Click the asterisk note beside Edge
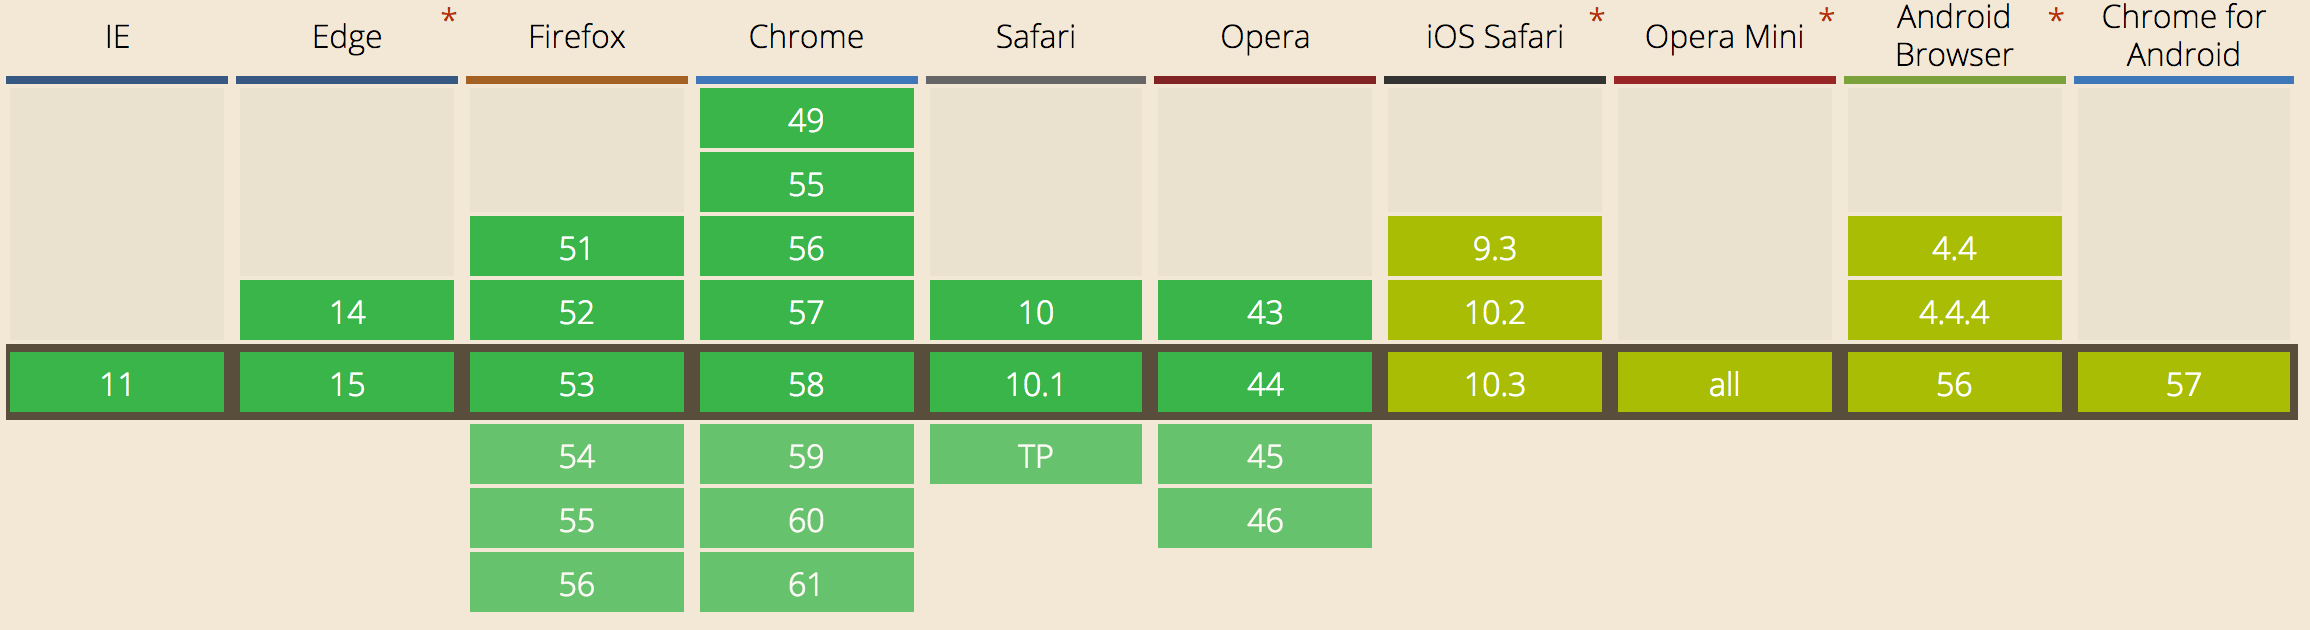Screen dimensions: 2310x630 (449, 17)
